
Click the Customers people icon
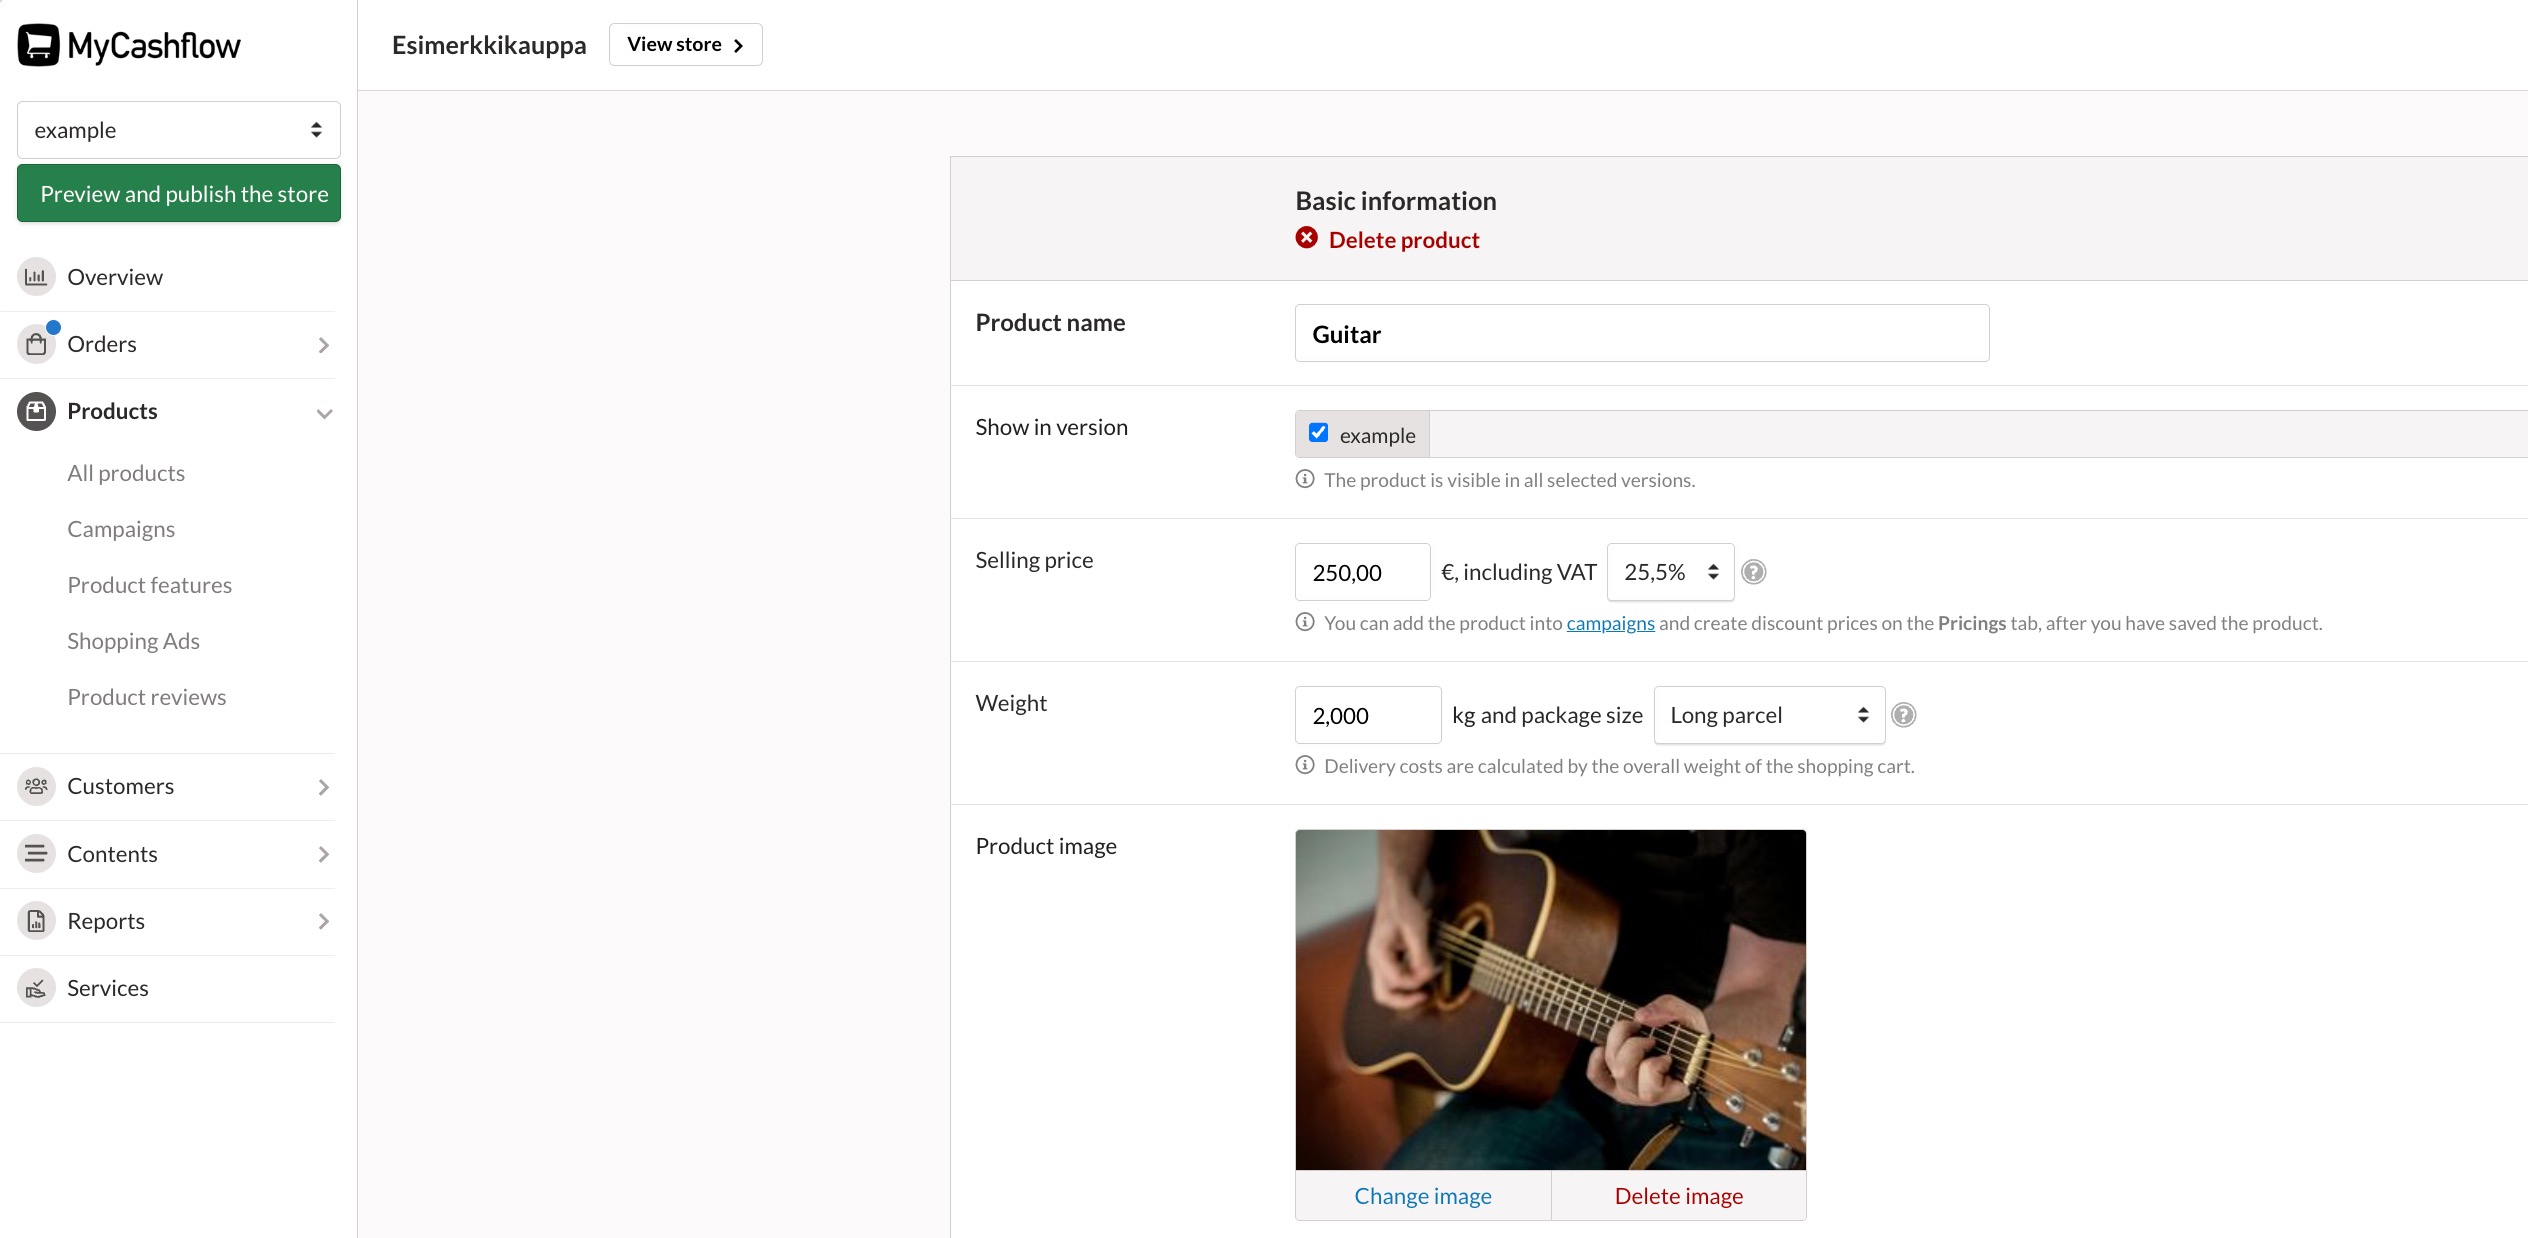36,786
